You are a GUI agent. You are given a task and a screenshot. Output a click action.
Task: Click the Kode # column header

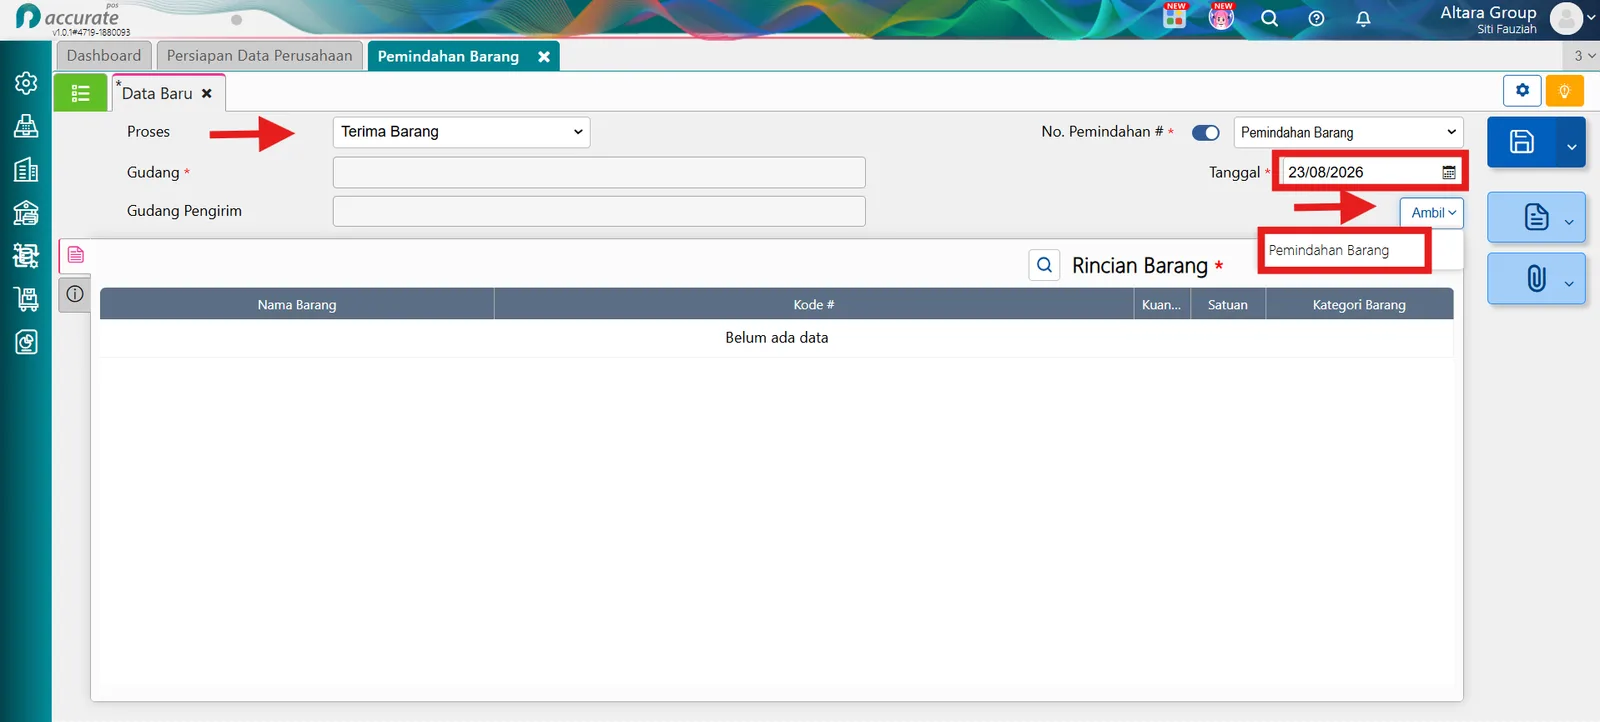(814, 305)
